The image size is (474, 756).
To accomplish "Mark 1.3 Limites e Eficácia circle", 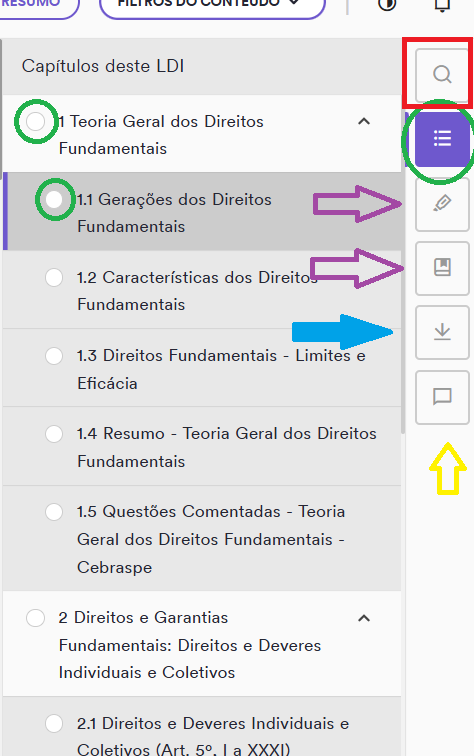I will tap(54, 356).
